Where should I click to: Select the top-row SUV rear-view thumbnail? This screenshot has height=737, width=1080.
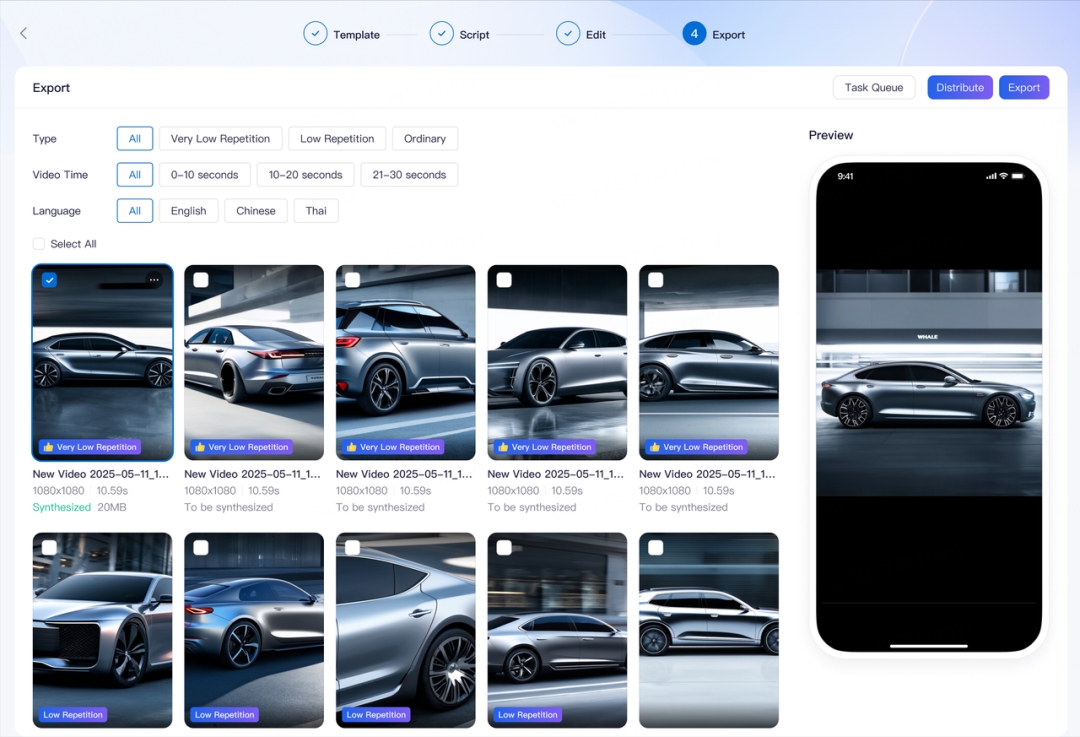pyautogui.click(x=406, y=362)
